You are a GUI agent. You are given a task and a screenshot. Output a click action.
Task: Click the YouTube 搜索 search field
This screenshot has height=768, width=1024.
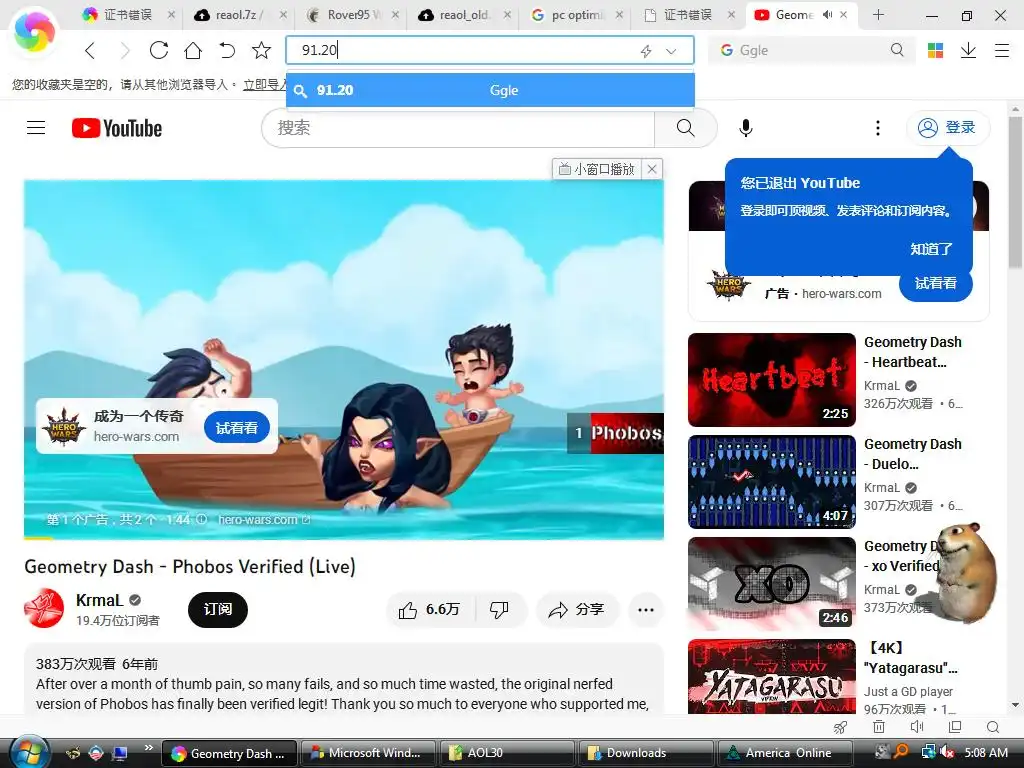457,128
